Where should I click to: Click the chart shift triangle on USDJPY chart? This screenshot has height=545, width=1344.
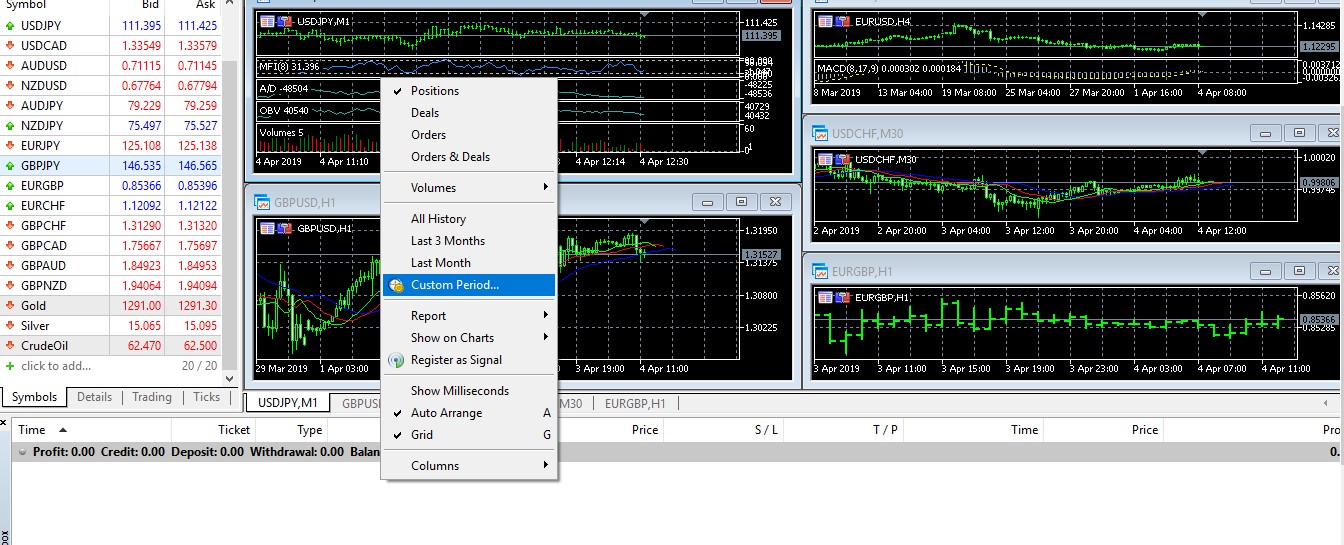tap(643, 14)
